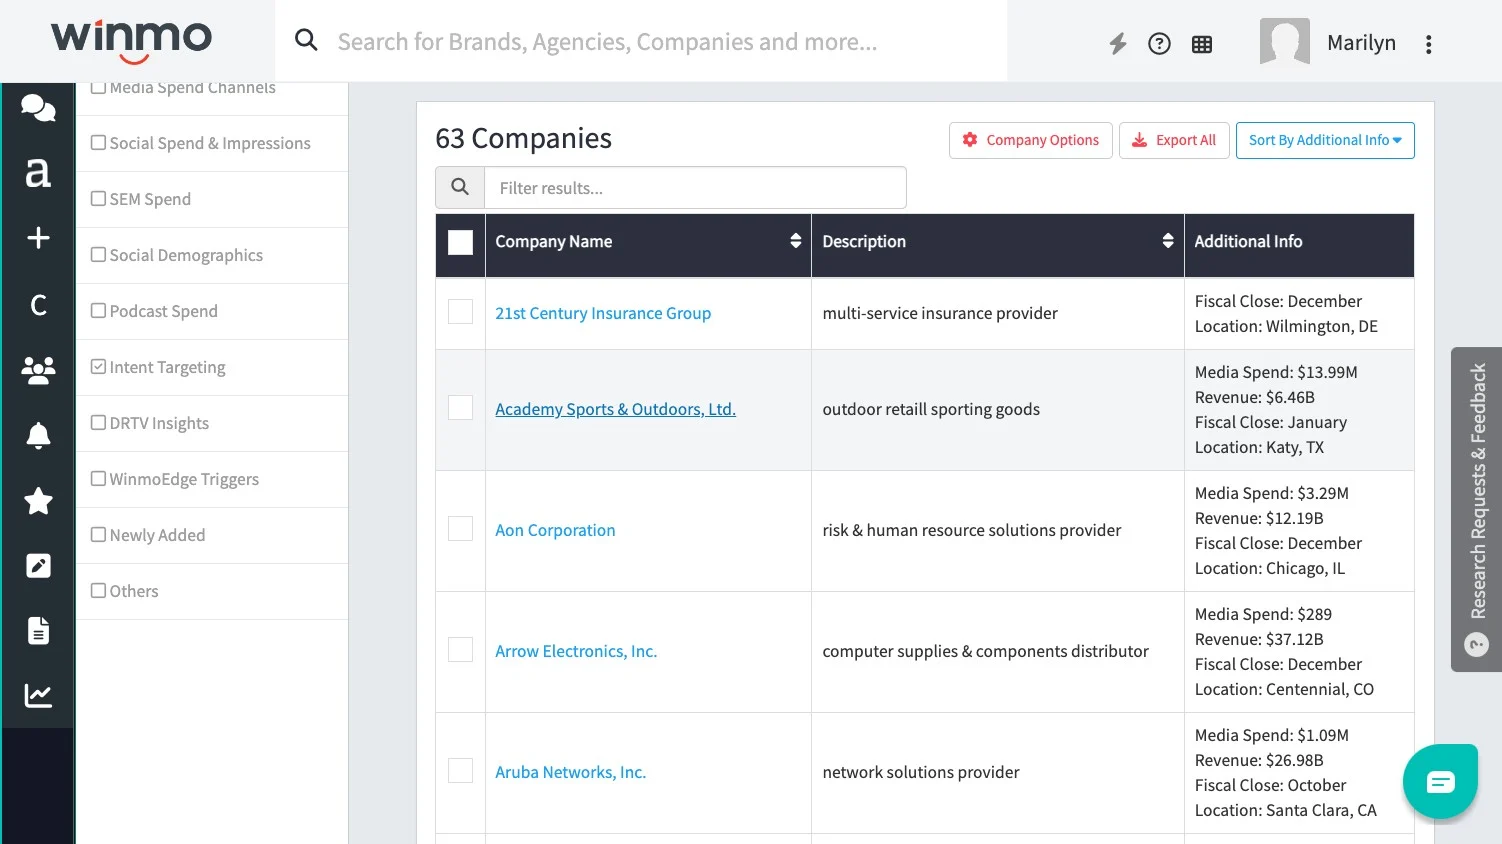1502x844 pixels.
Task: Enable WinmoEdge Triggers filter checkbox
Action: (98, 479)
